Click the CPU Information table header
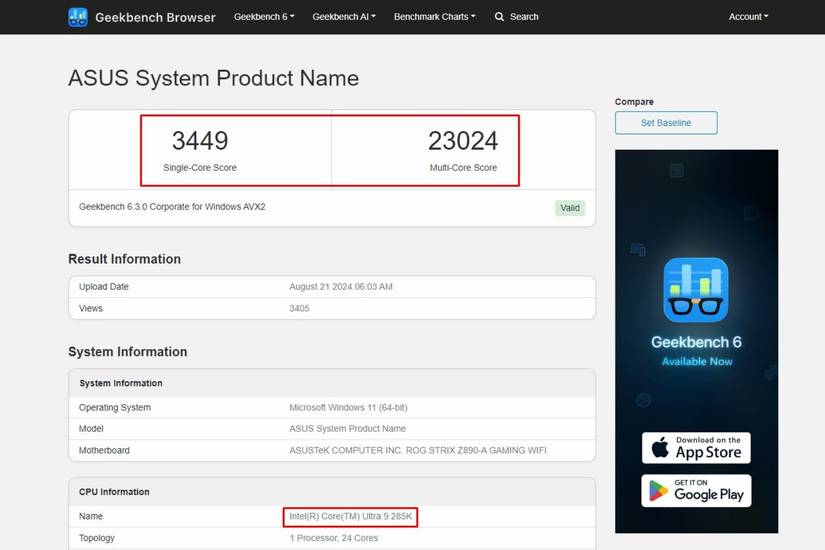 tap(114, 492)
